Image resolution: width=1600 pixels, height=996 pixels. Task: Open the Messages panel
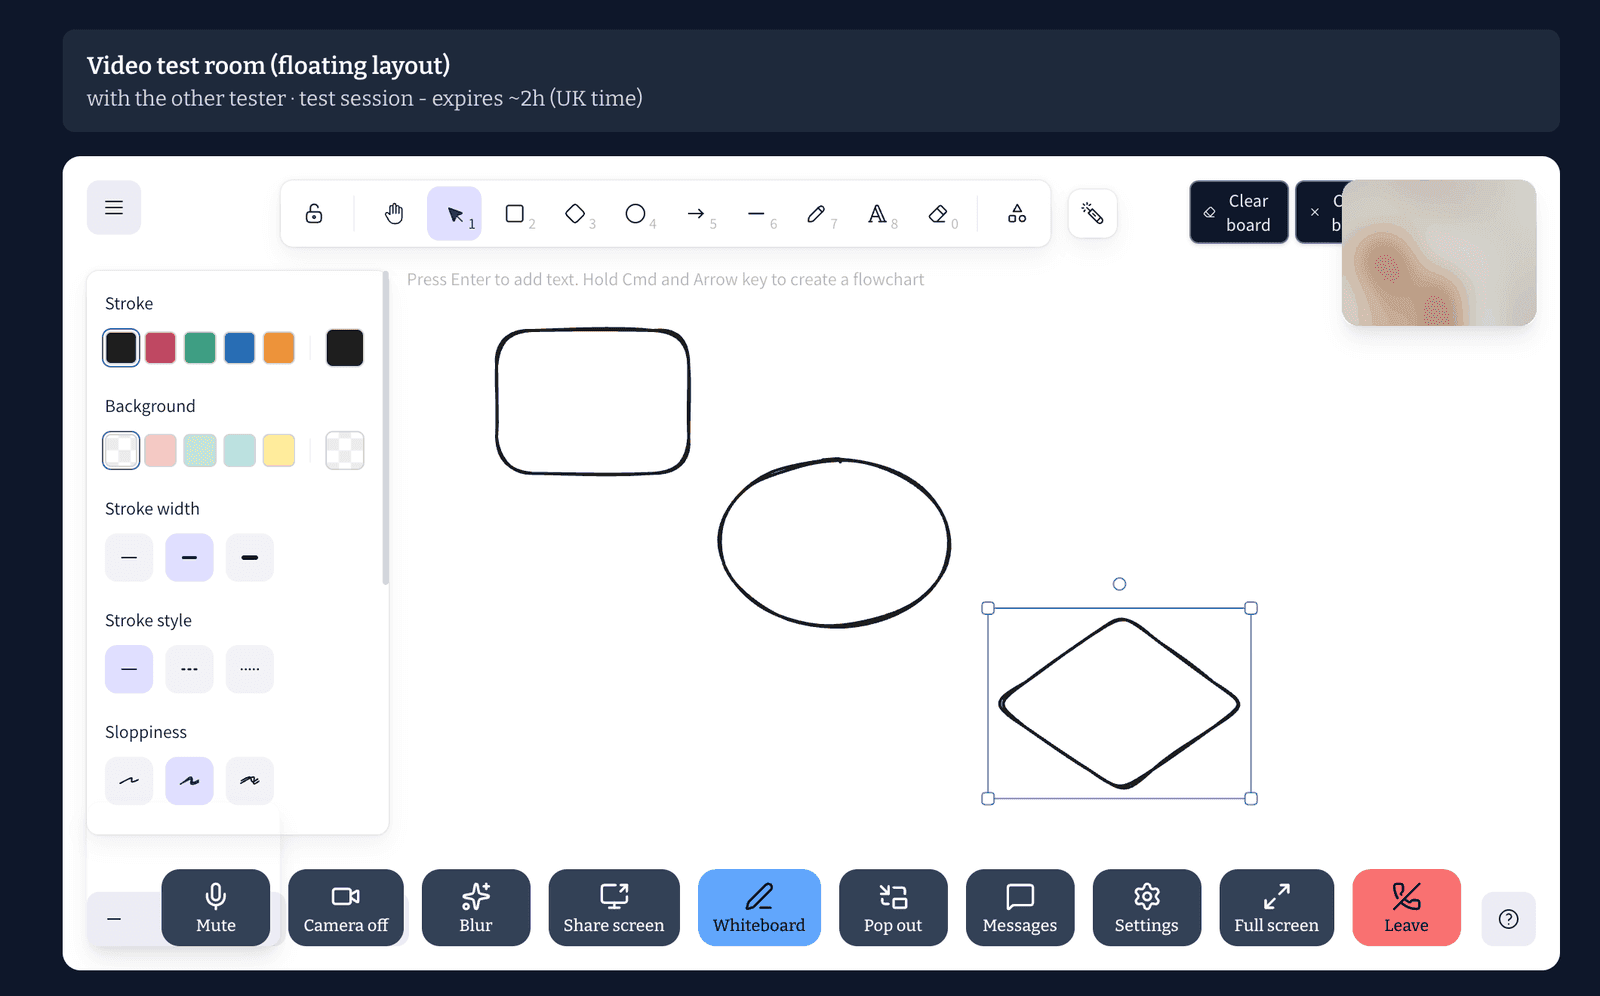click(1020, 908)
